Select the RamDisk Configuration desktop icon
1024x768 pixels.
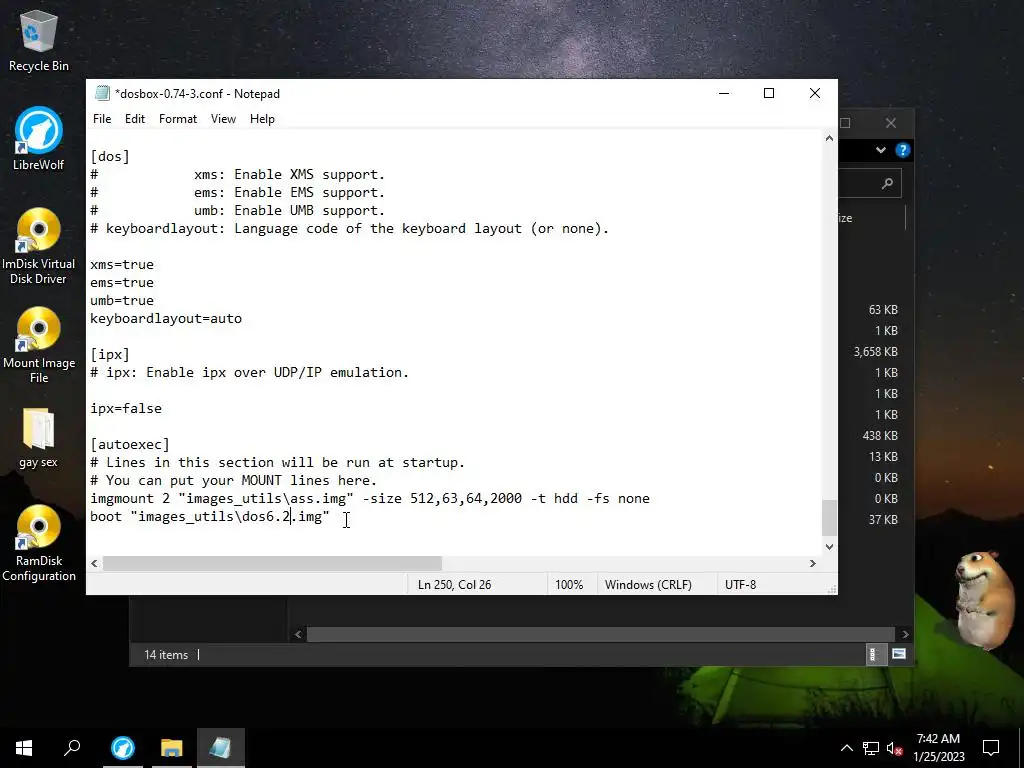click(x=39, y=543)
